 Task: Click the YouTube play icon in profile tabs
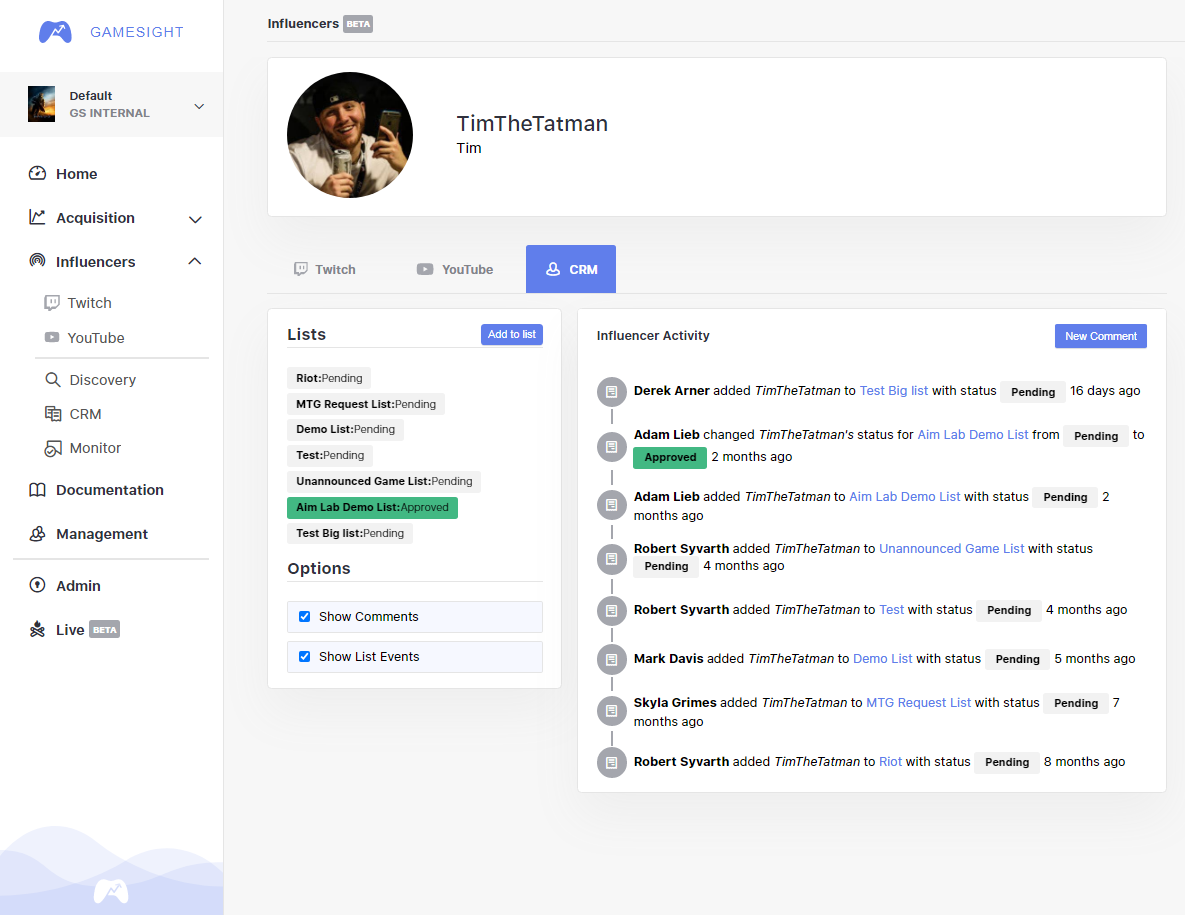(x=425, y=269)
